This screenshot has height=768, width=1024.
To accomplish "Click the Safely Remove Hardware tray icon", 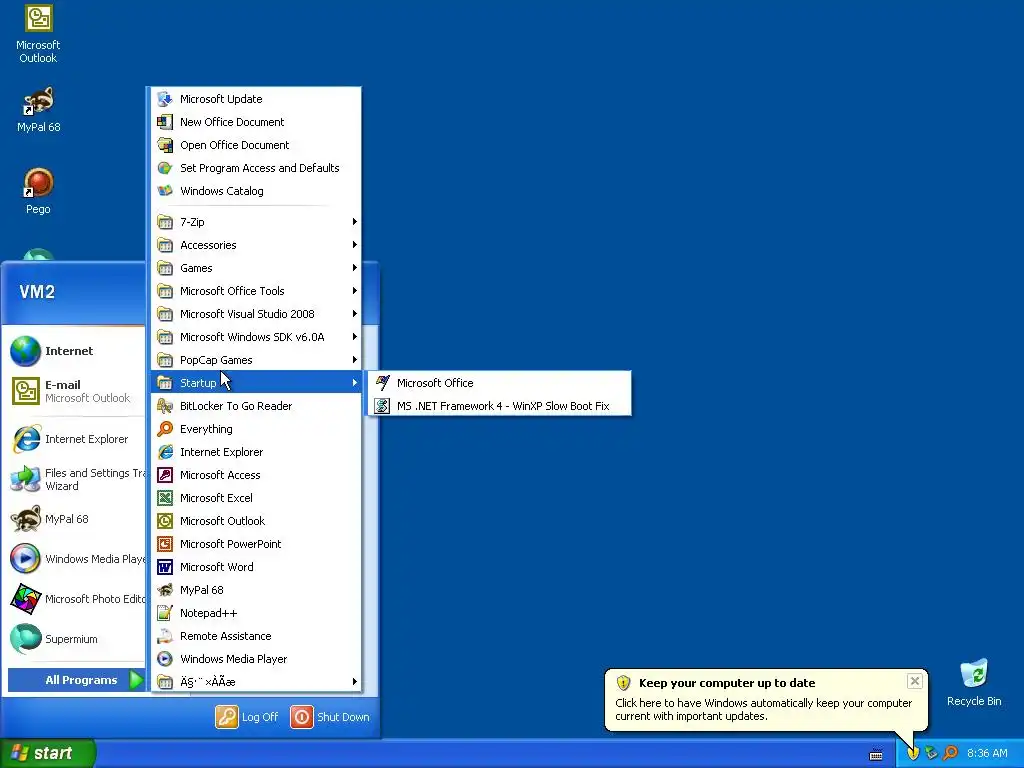I will [x=931, y=753].
